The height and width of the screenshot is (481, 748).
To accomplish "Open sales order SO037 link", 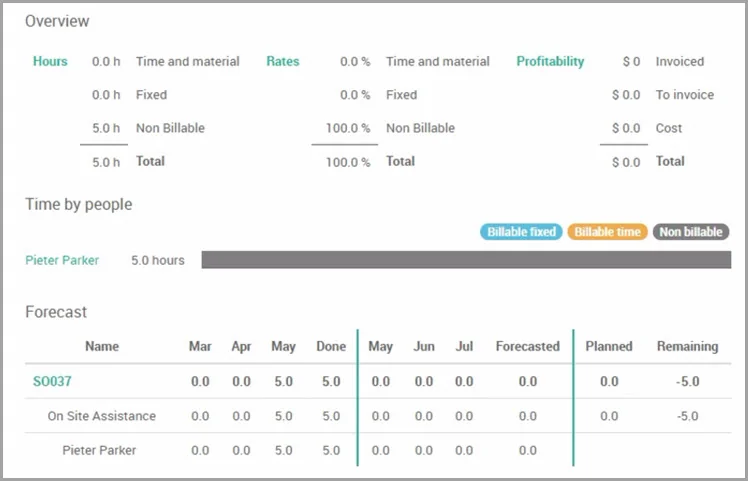I will [52, 381].
